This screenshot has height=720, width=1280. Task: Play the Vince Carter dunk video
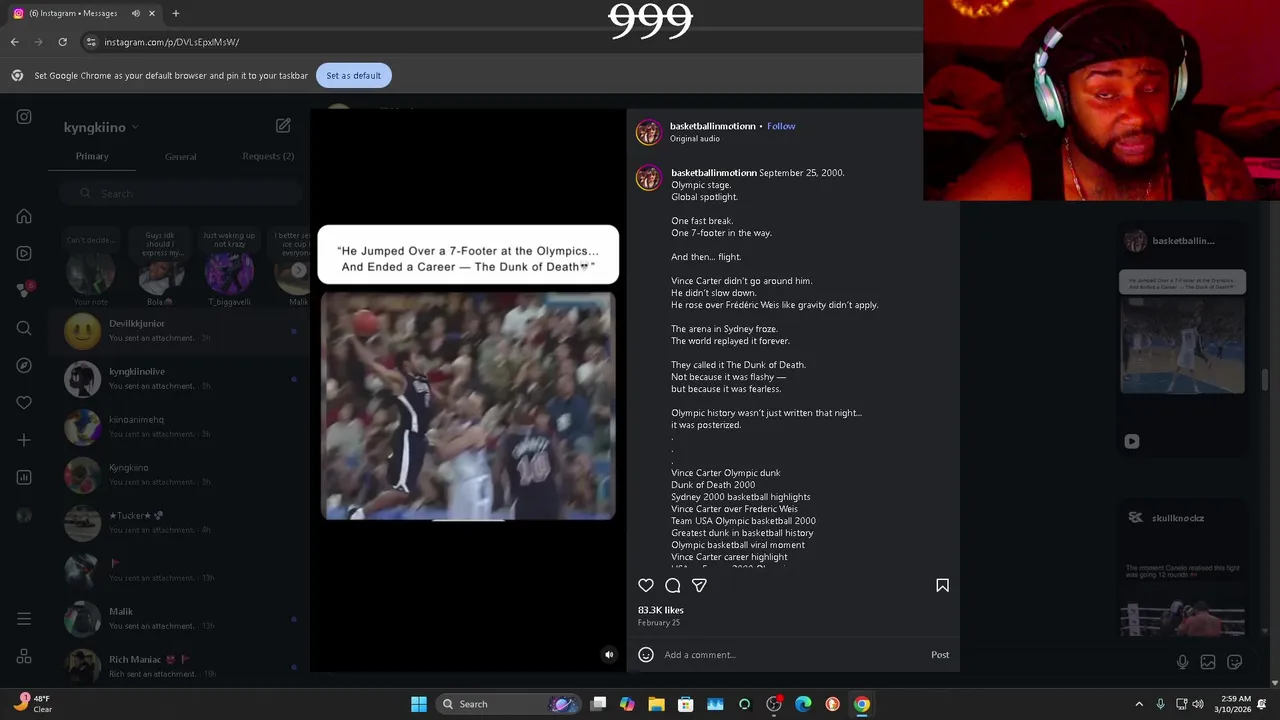pyautogui.click(x=468, y=406)
